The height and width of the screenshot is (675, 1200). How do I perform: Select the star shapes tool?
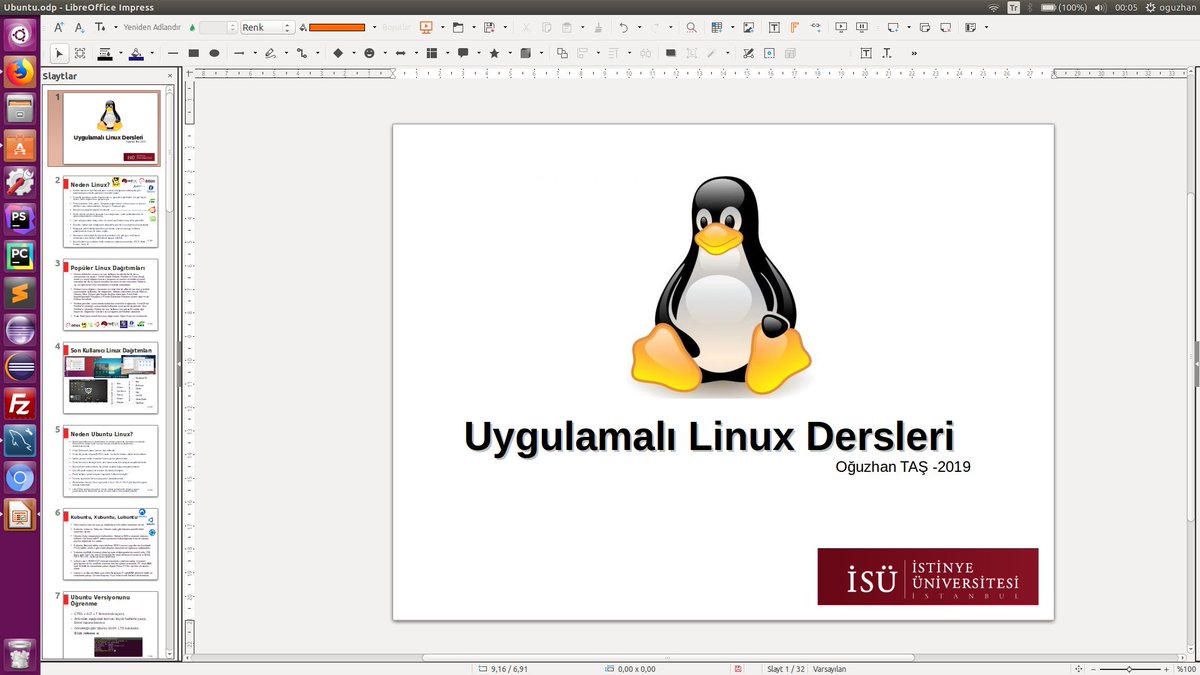(x=494, y=53)
